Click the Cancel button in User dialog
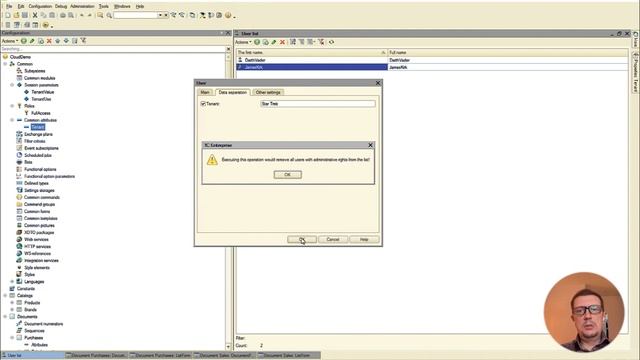 click(x=333, y=239)
